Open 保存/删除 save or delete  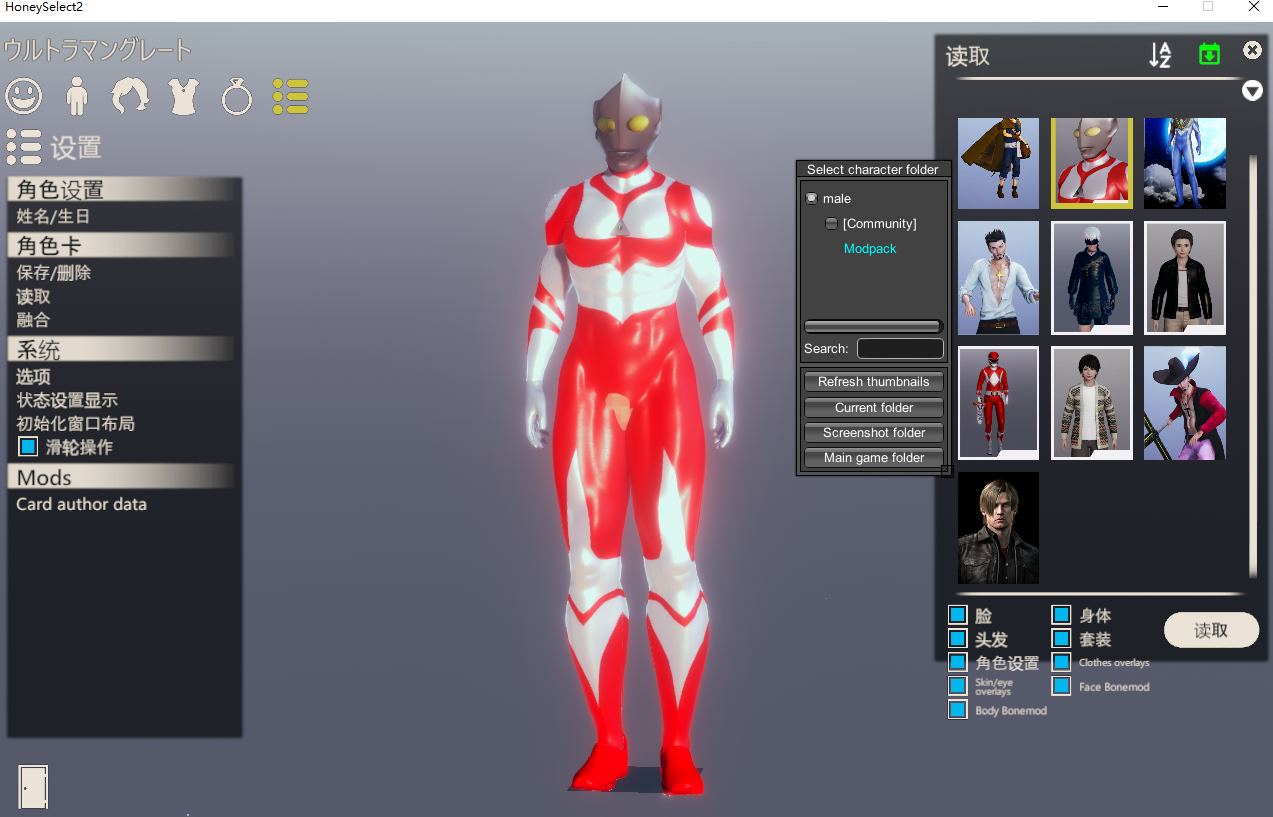pyautogui.click(x=54, y=272)
